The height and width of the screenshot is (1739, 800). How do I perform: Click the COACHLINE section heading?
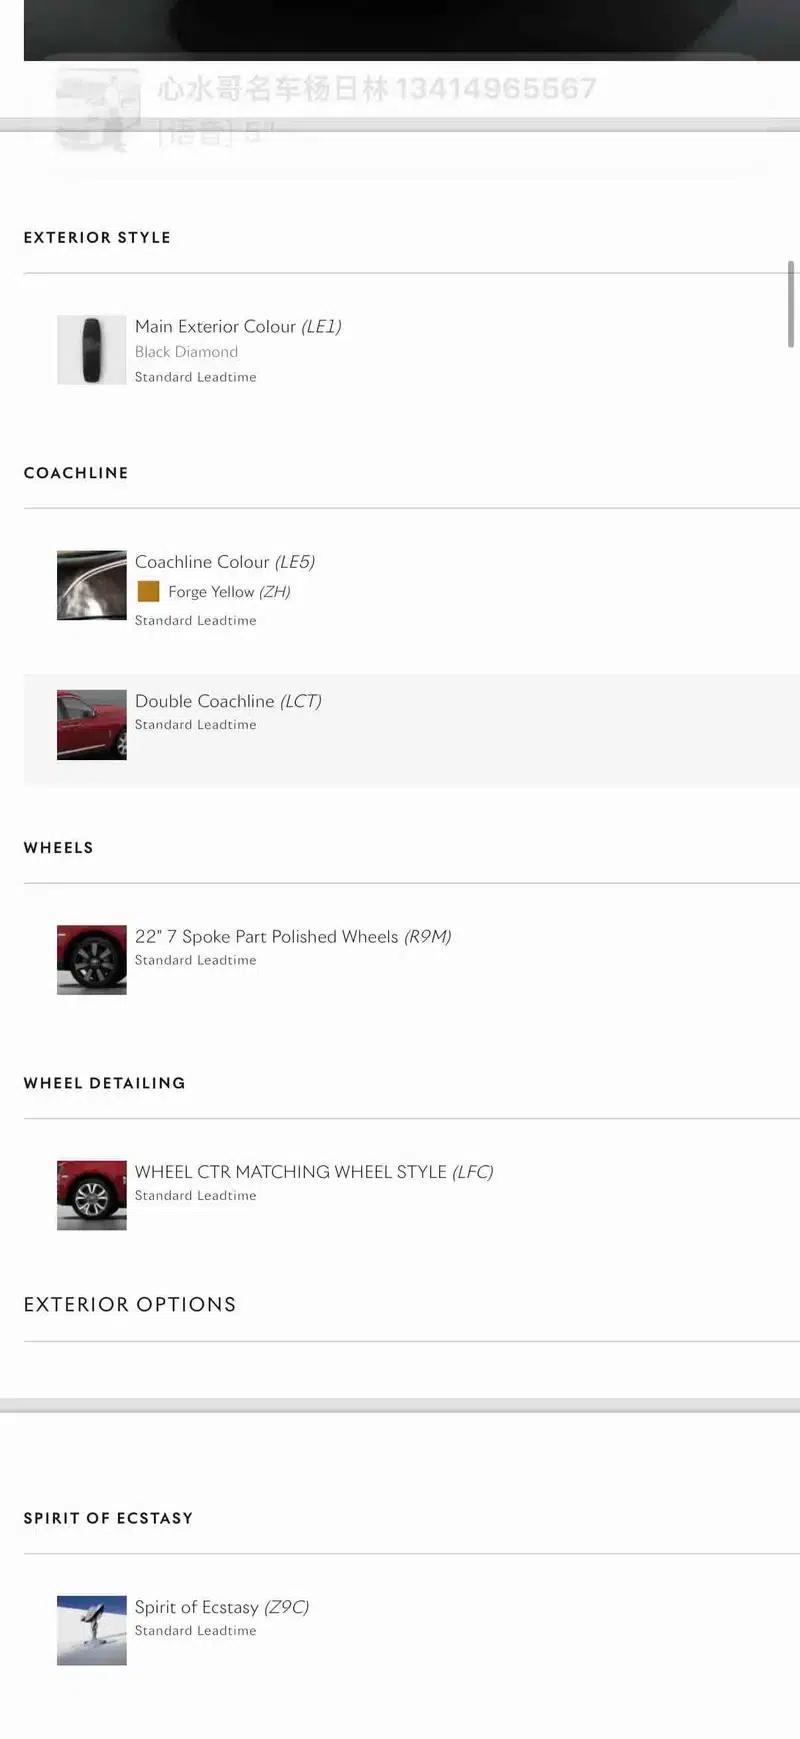pos(76,472)
